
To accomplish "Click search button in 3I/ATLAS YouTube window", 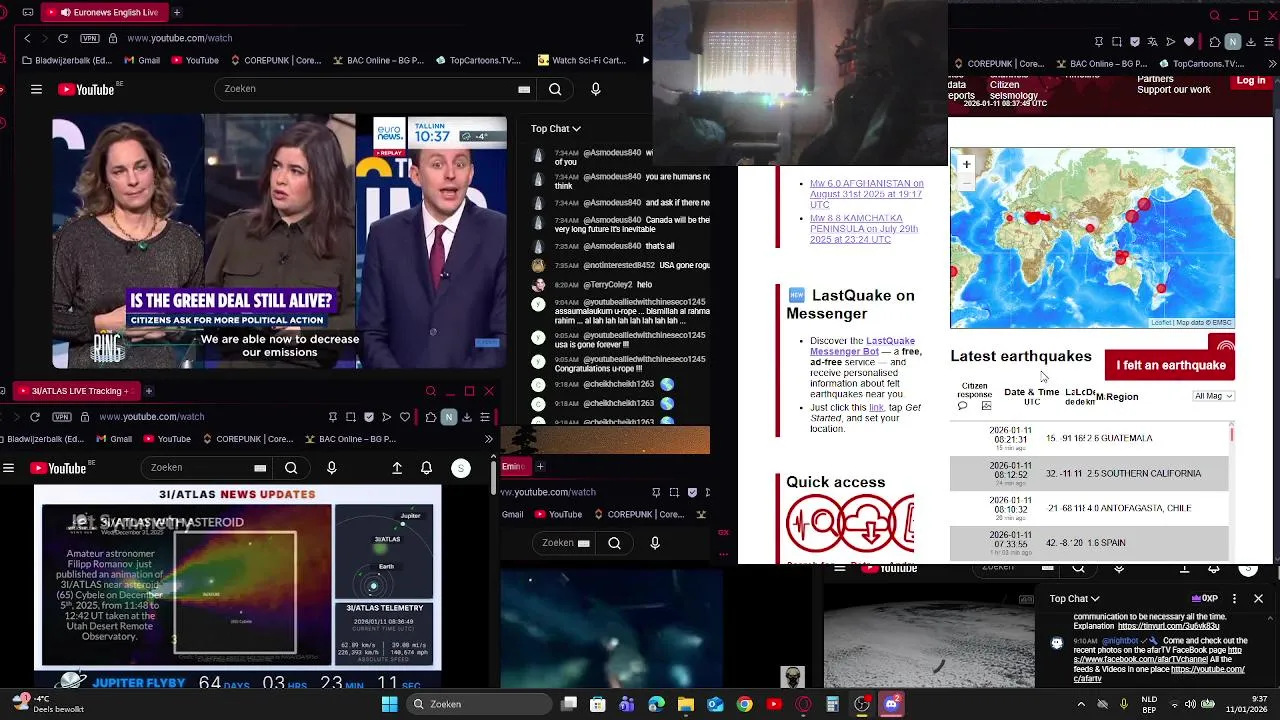I will (x=291, y=468).
